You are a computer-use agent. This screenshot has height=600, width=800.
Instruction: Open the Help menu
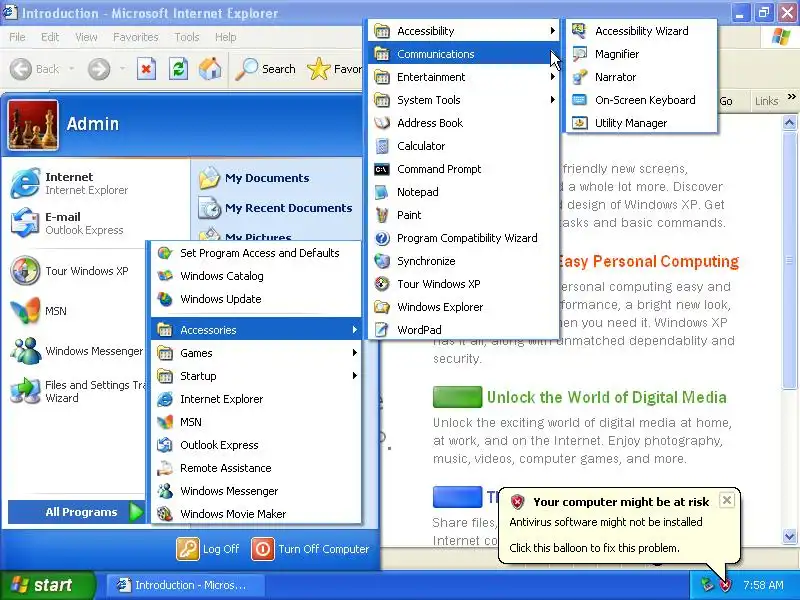tap(226, 37)
